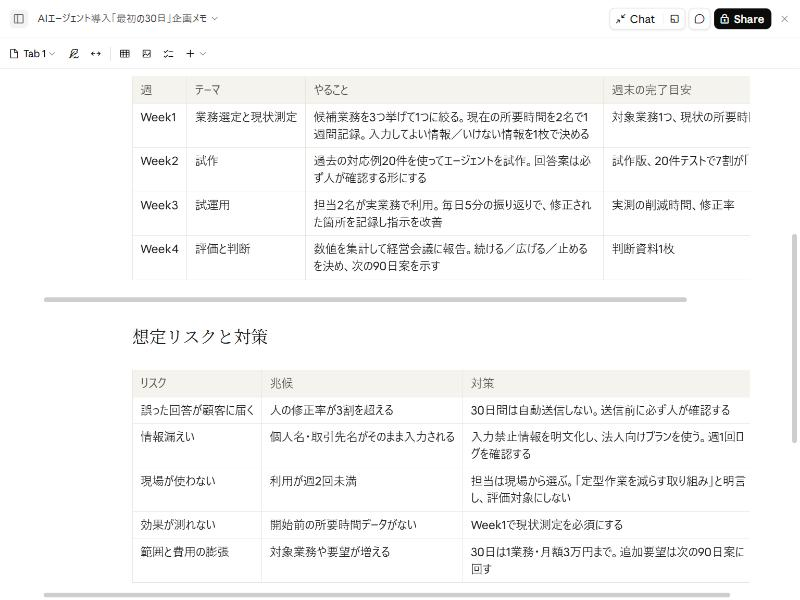Click the Week1 cell '候補業務を3つ挙げて1つに絞る…'
The width and height of the screenshot is (800, 600).
(454, 126)
